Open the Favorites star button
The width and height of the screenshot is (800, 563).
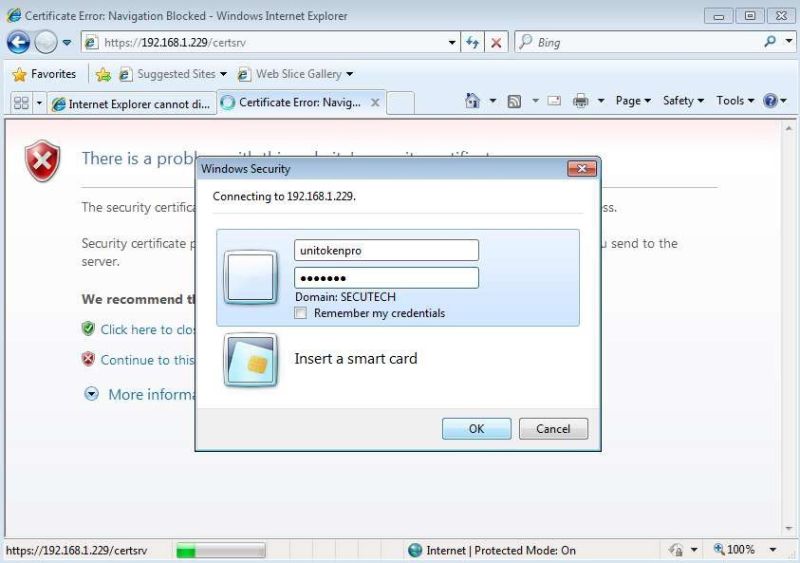coord(44,75)
